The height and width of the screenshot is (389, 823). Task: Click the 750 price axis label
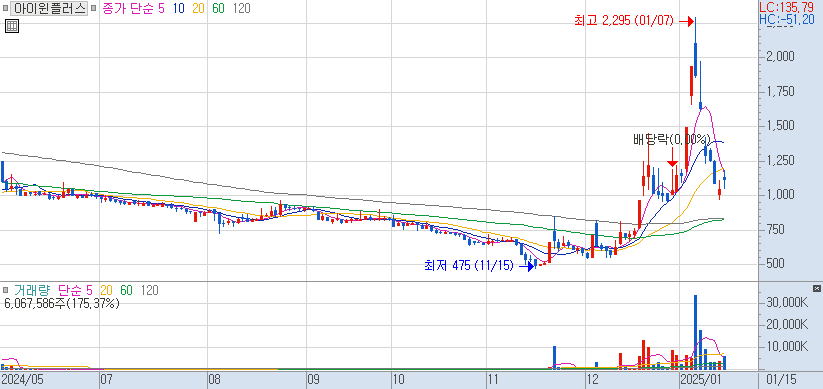(x=776, y=229)
